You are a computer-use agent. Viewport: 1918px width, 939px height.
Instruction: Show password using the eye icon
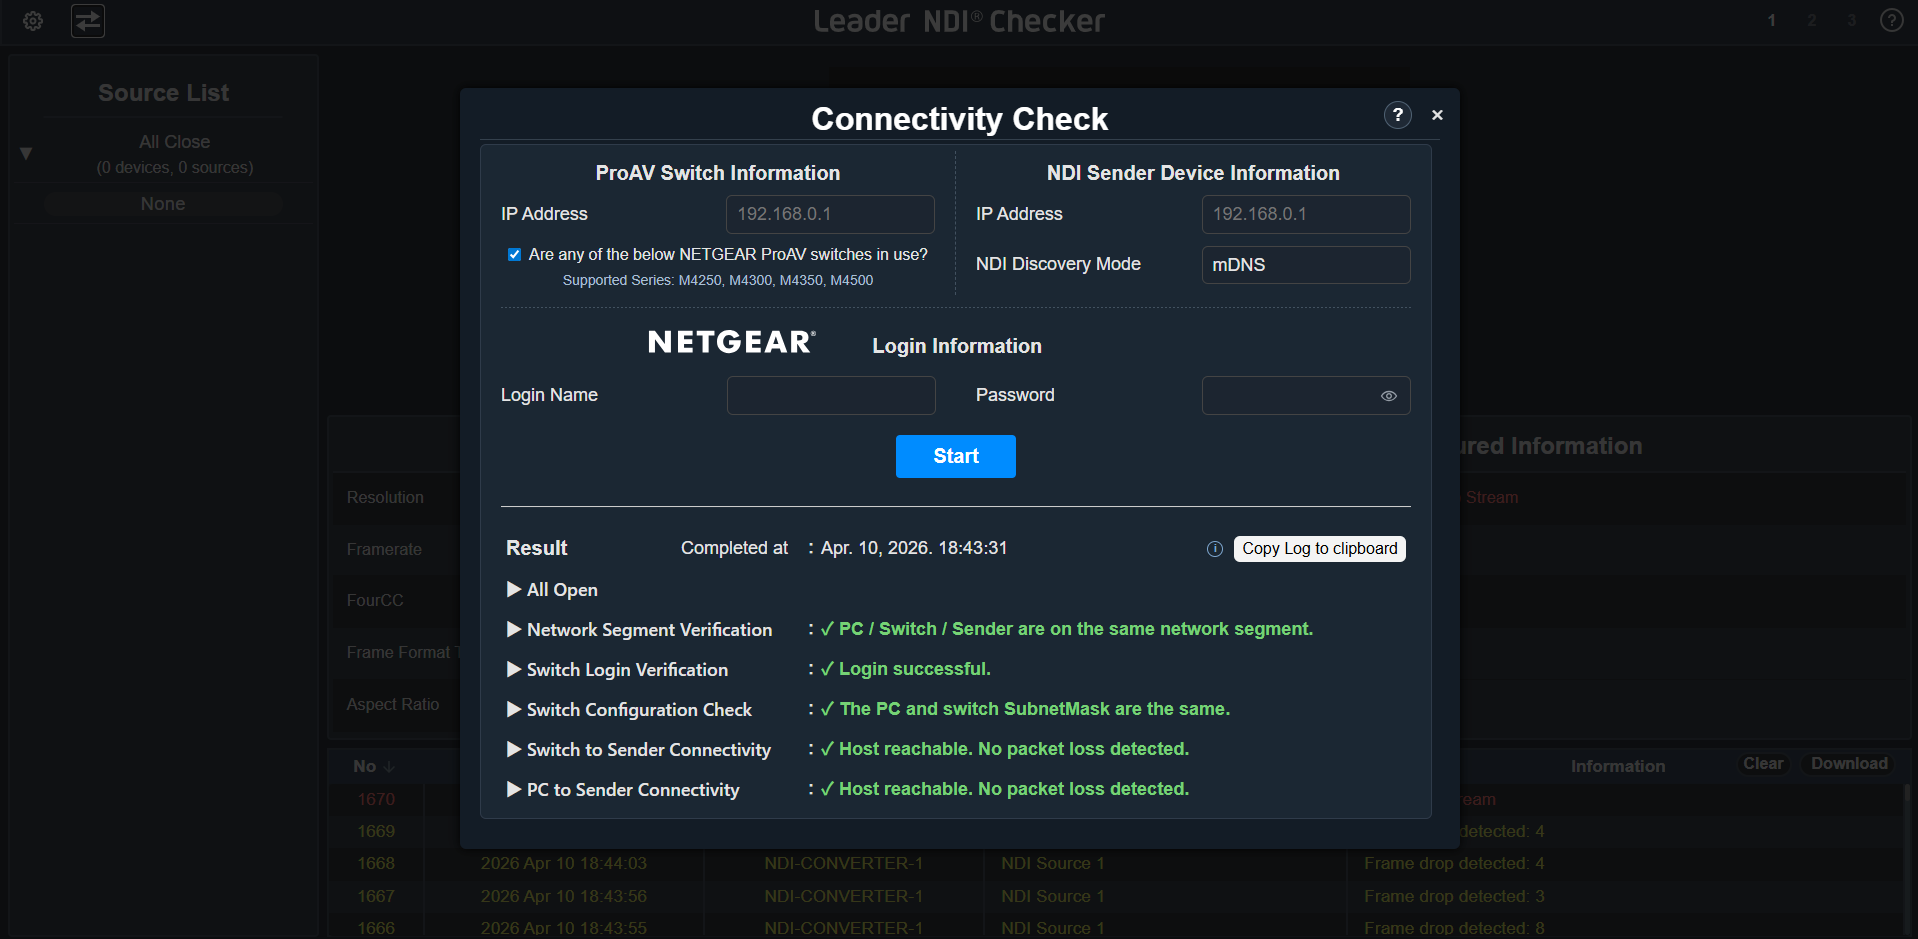coord(1388,396)
